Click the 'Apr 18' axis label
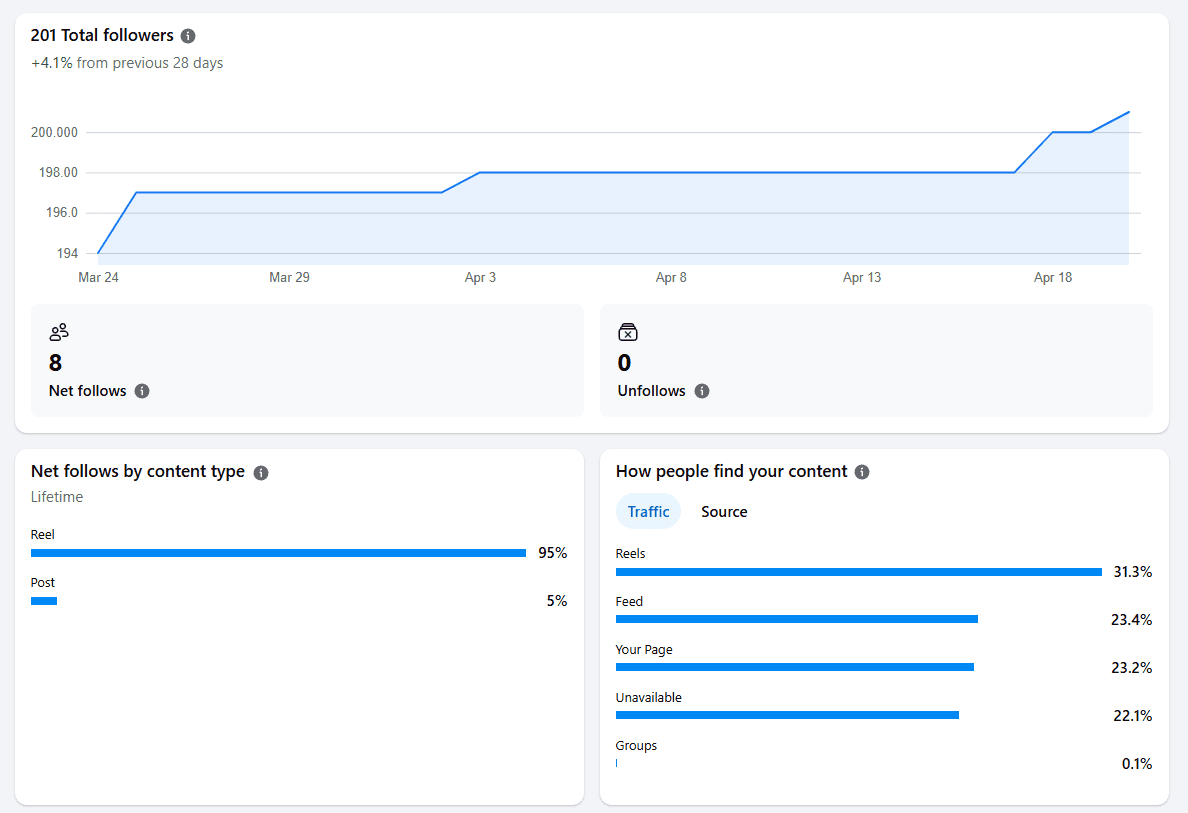 click(x=1053, y=277)
